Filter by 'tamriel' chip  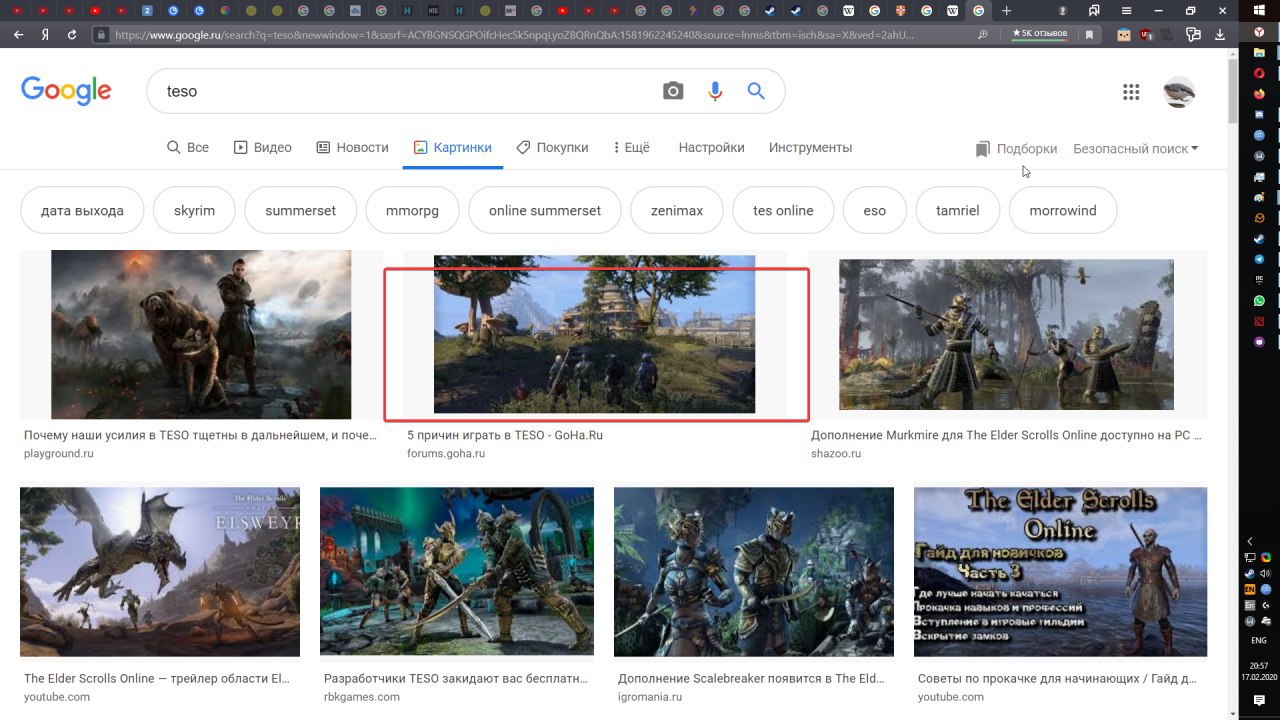point(957,210)
